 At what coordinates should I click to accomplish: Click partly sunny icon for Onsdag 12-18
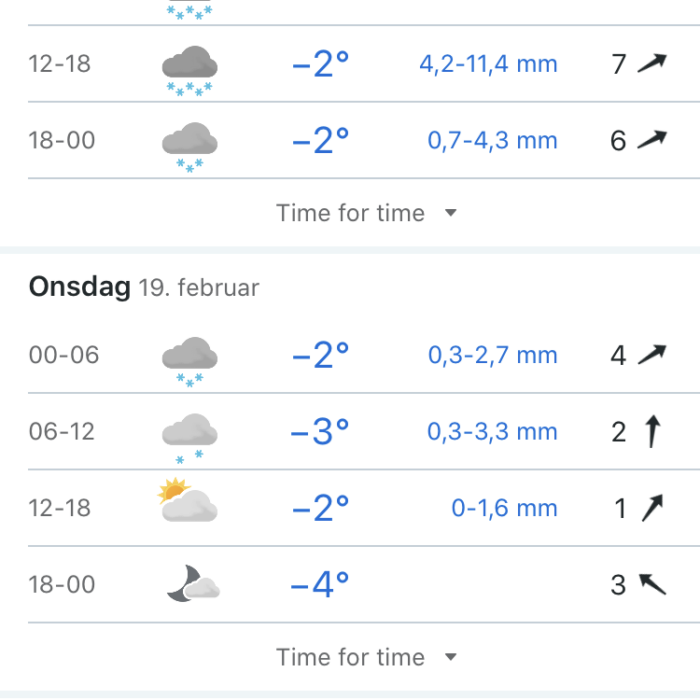188,500
